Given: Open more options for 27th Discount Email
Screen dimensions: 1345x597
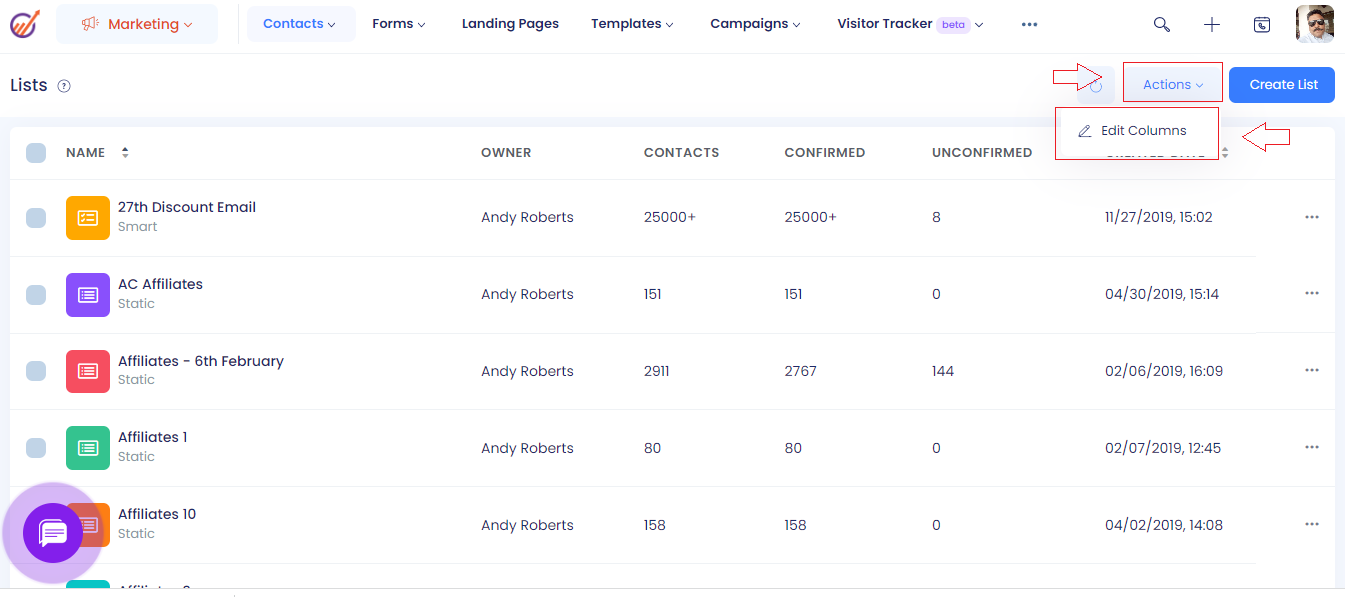Looking at the screenshot, I should [x=1312, y=217].
